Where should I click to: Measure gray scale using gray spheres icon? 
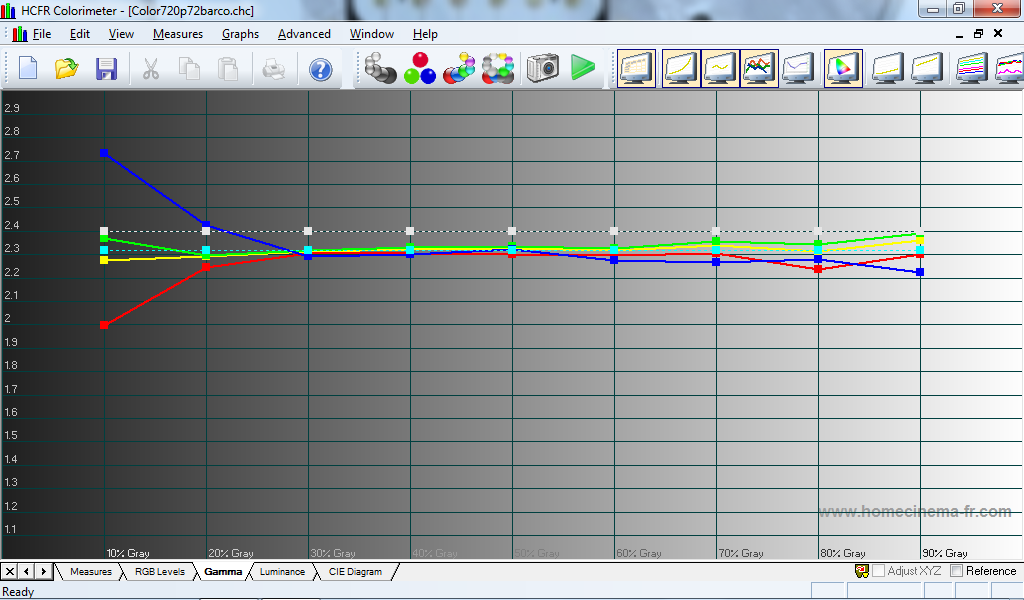(x=380, y=68)
